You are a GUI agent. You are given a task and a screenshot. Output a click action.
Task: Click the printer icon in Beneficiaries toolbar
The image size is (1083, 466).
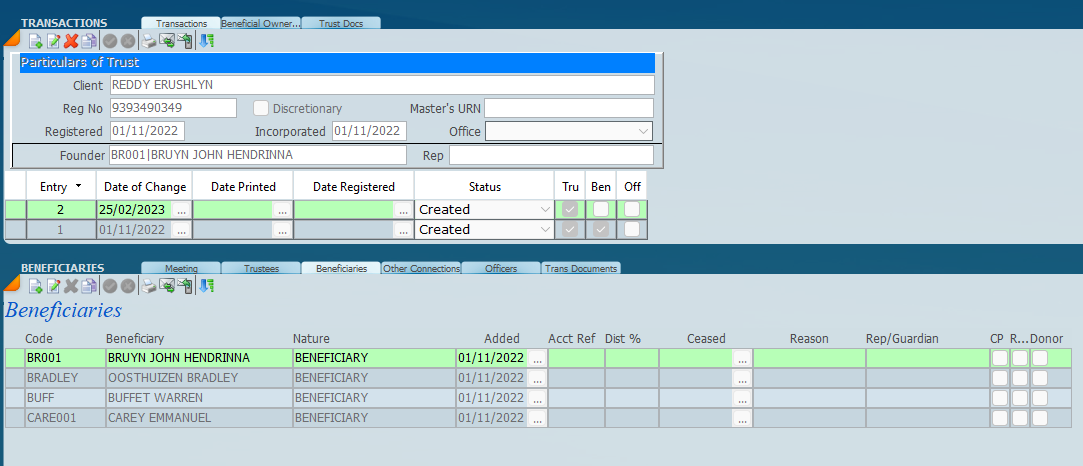click(x=148, y=286)
